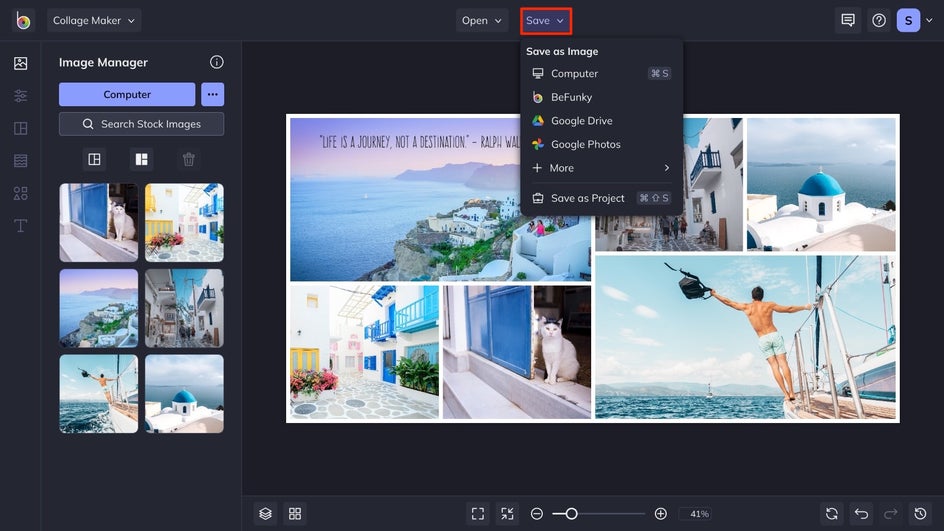
Task: Click the grid view icon in bottom bar
Action: (295, 514)
